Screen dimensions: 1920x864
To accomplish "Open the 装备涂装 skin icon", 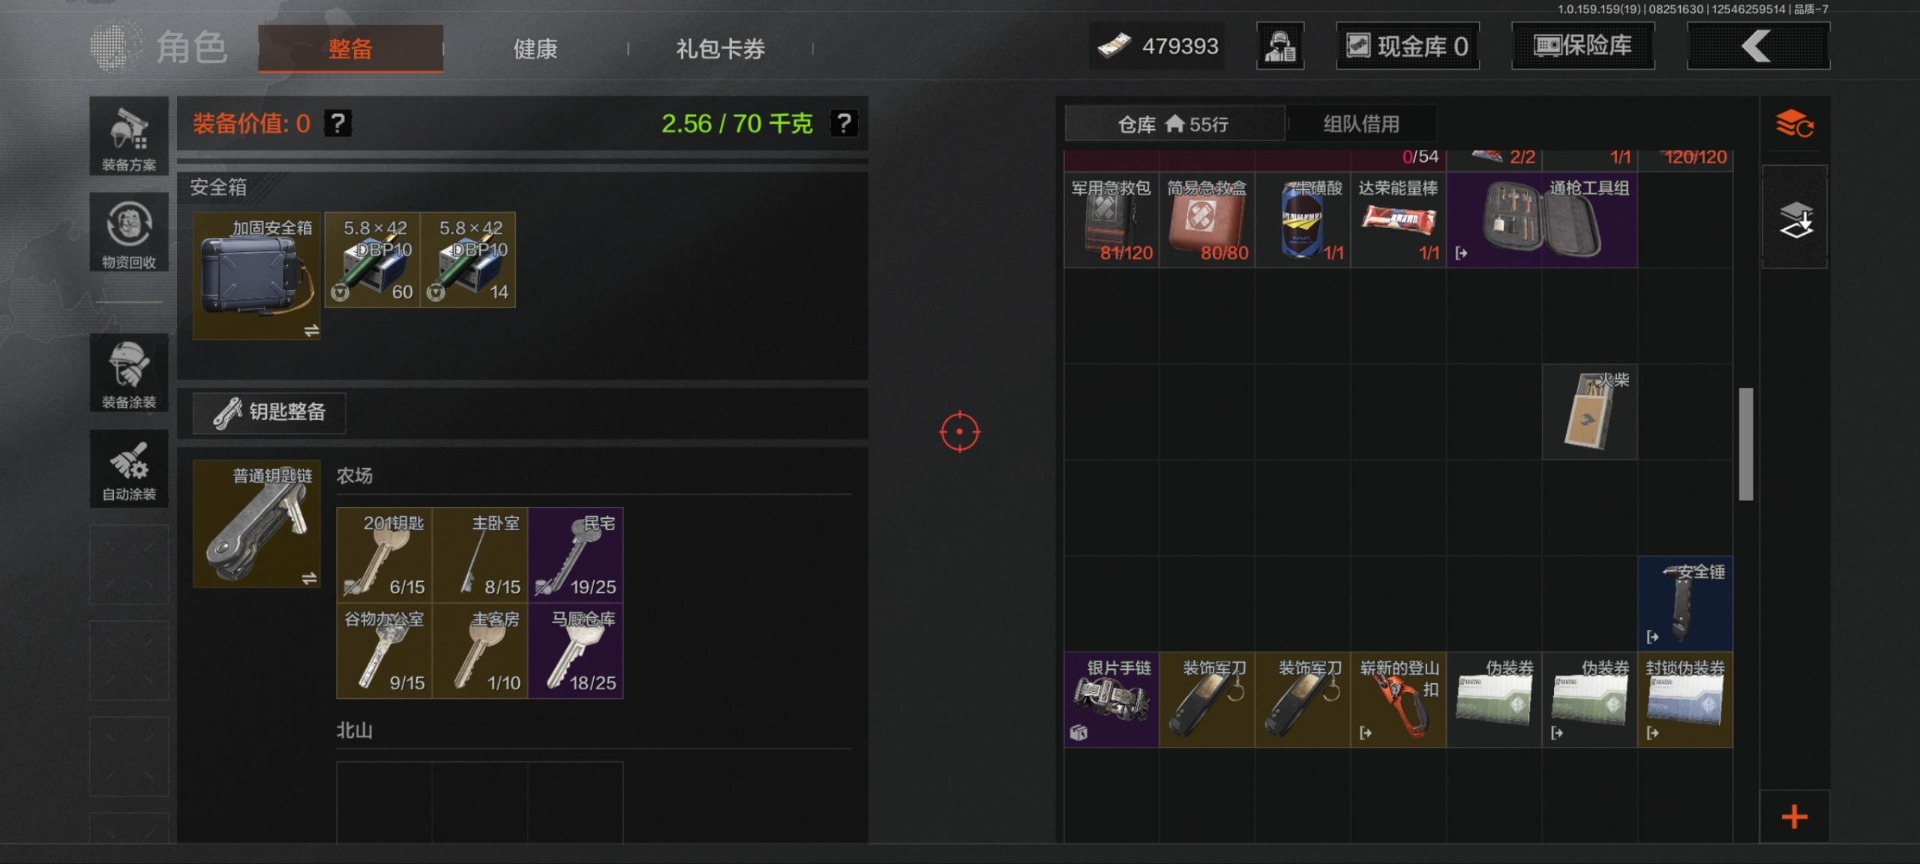I will coord(129,373).
